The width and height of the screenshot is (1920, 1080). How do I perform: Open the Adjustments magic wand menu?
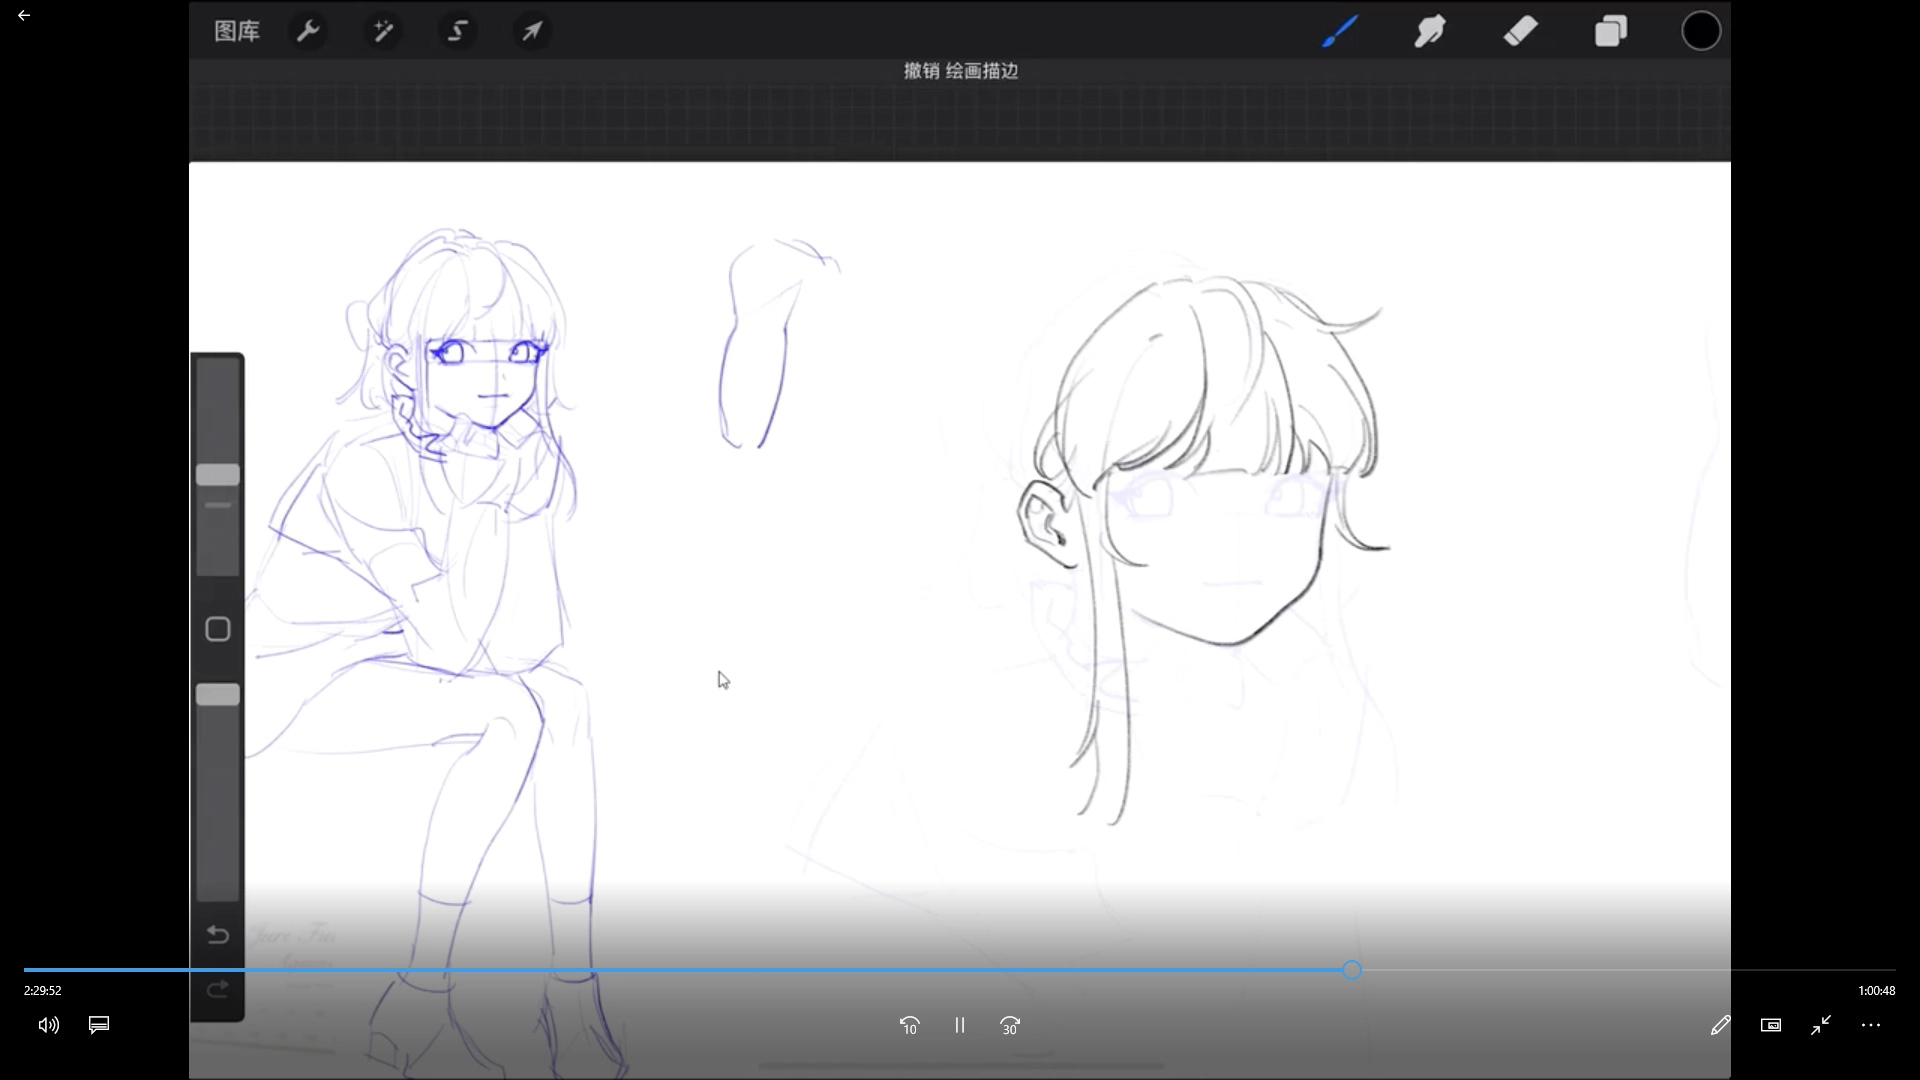[383, 31]
